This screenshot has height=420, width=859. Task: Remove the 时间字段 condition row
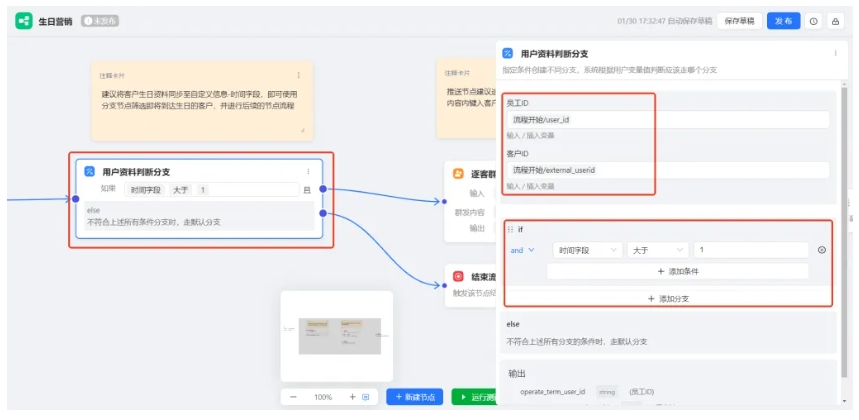[x=821, y=250]
